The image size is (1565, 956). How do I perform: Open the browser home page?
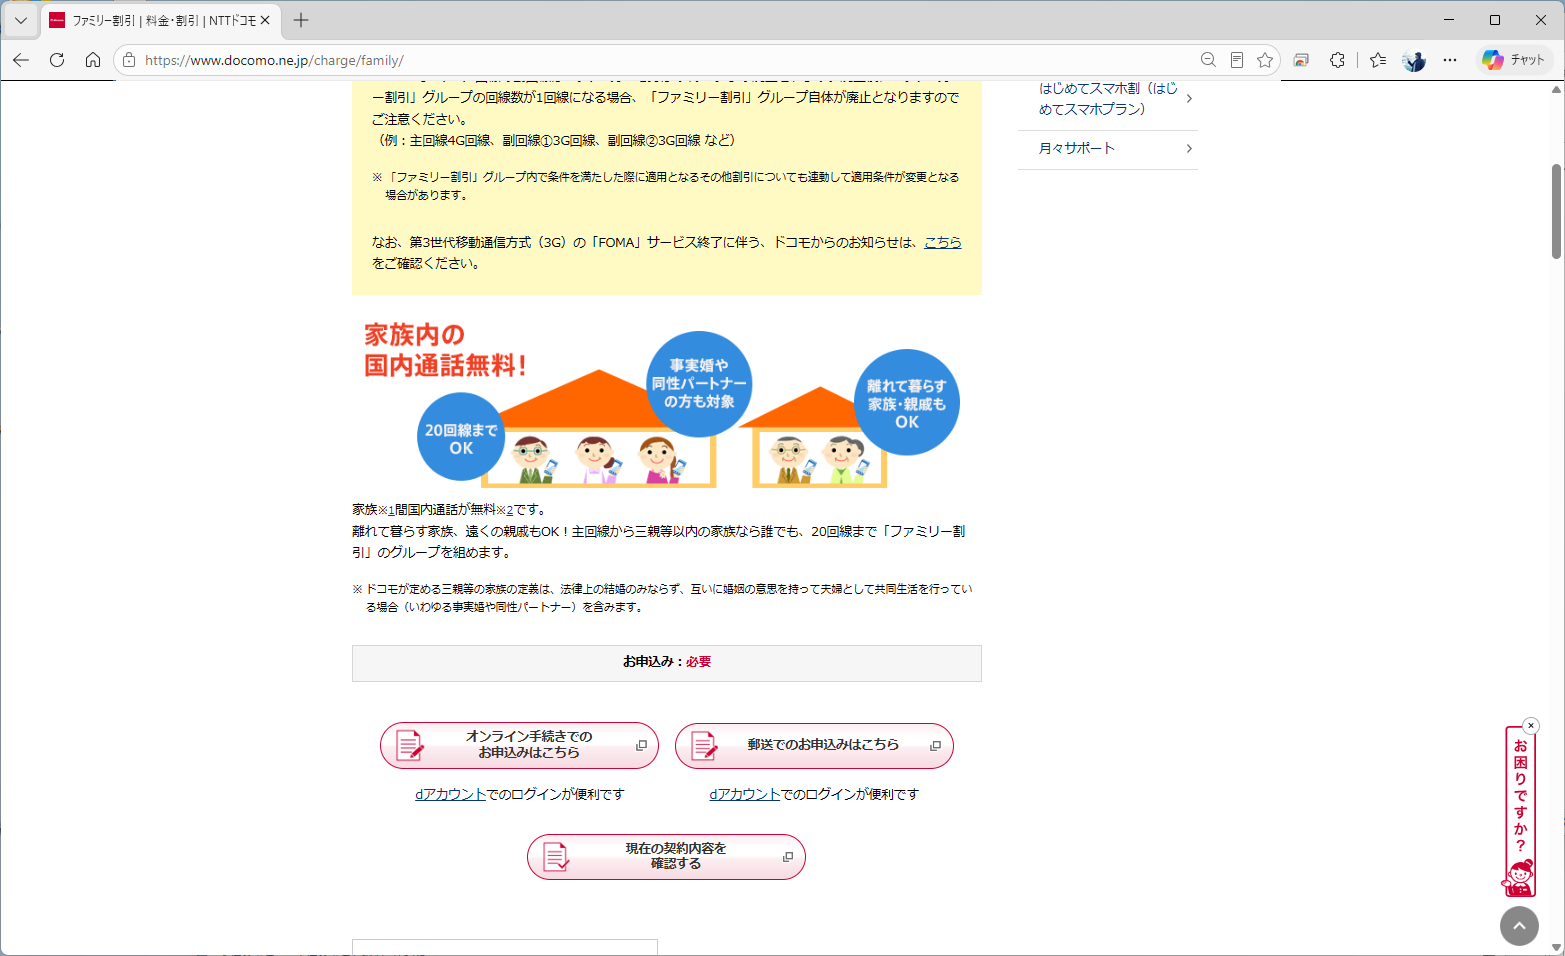coord(93,60)
